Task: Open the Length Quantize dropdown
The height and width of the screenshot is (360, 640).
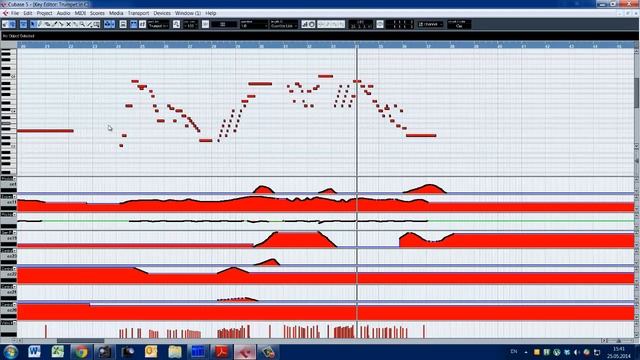Action: (x=283, y=24)
